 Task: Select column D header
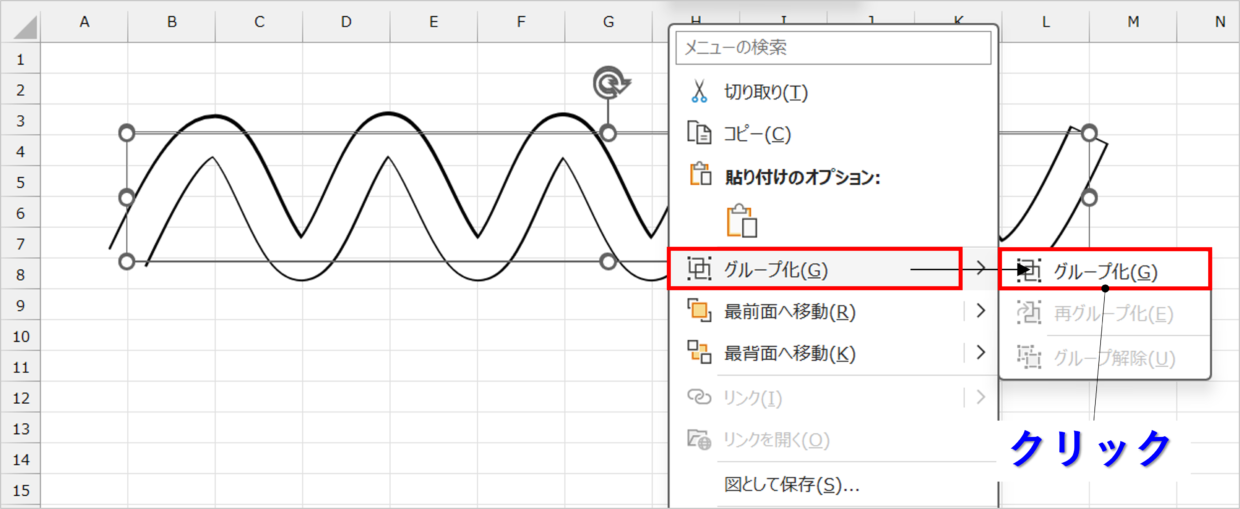coord(346,21)
